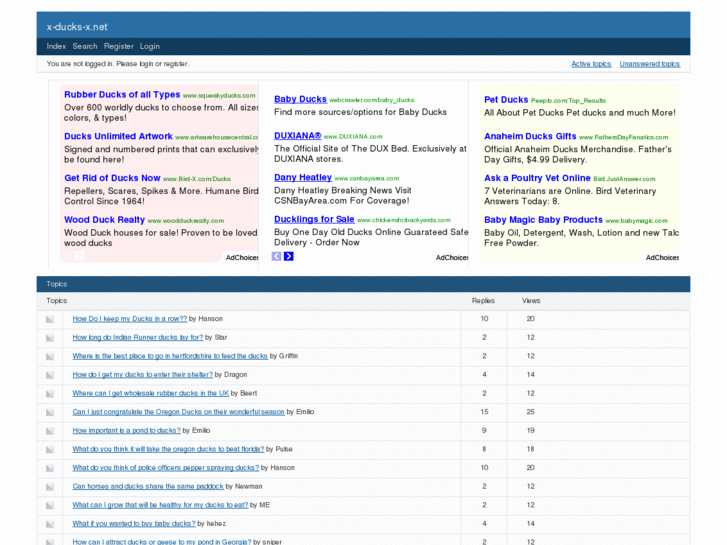
Task: Click the 15 replies count for Oregon Ducks topic
Action: pyautogui.click(x=485, y=412)
